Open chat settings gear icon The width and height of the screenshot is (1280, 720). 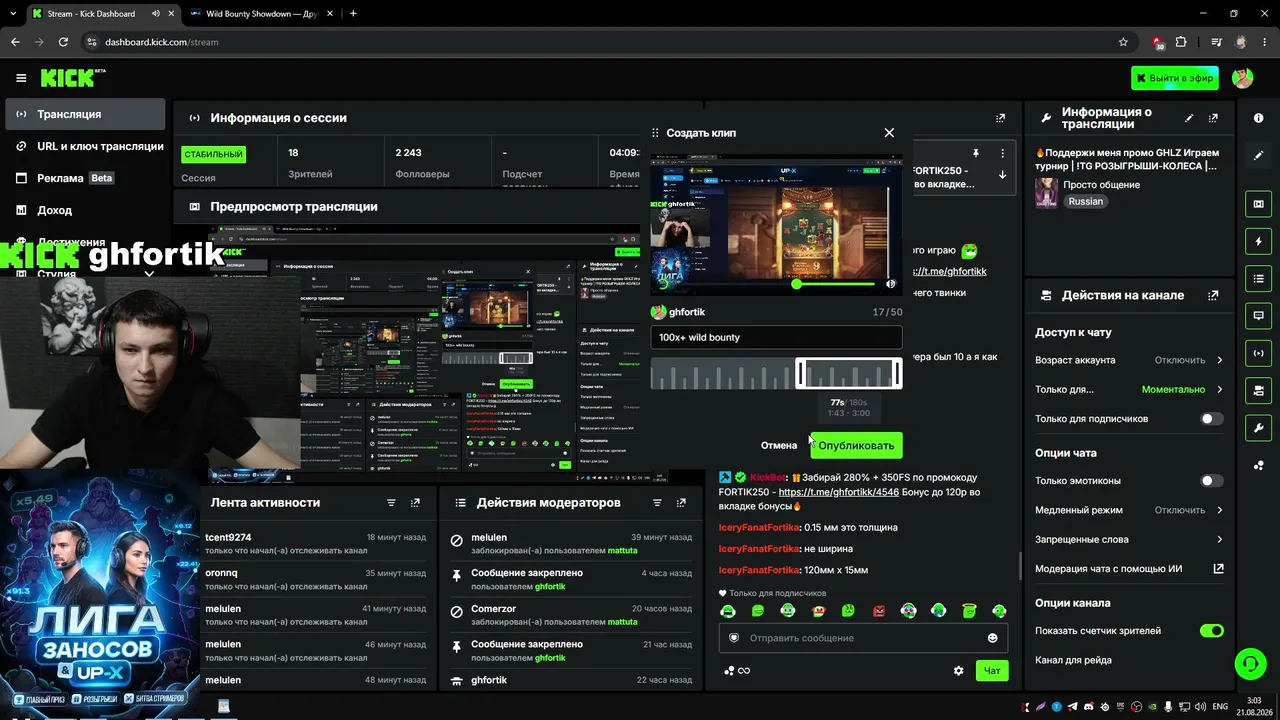point(958,671)
